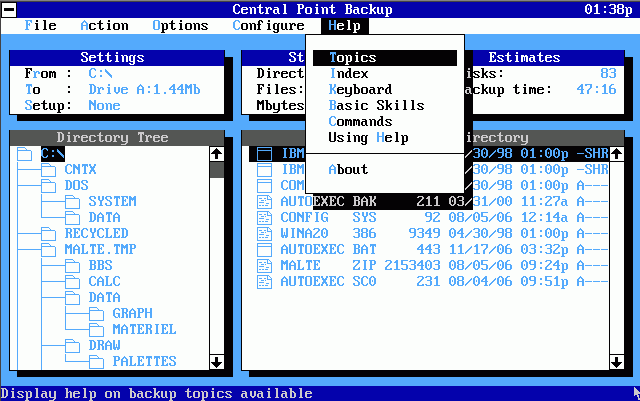Select the CALC subdirectory
Image resolution: width=640 pixels, height=401 pixels.
[104, 281]
